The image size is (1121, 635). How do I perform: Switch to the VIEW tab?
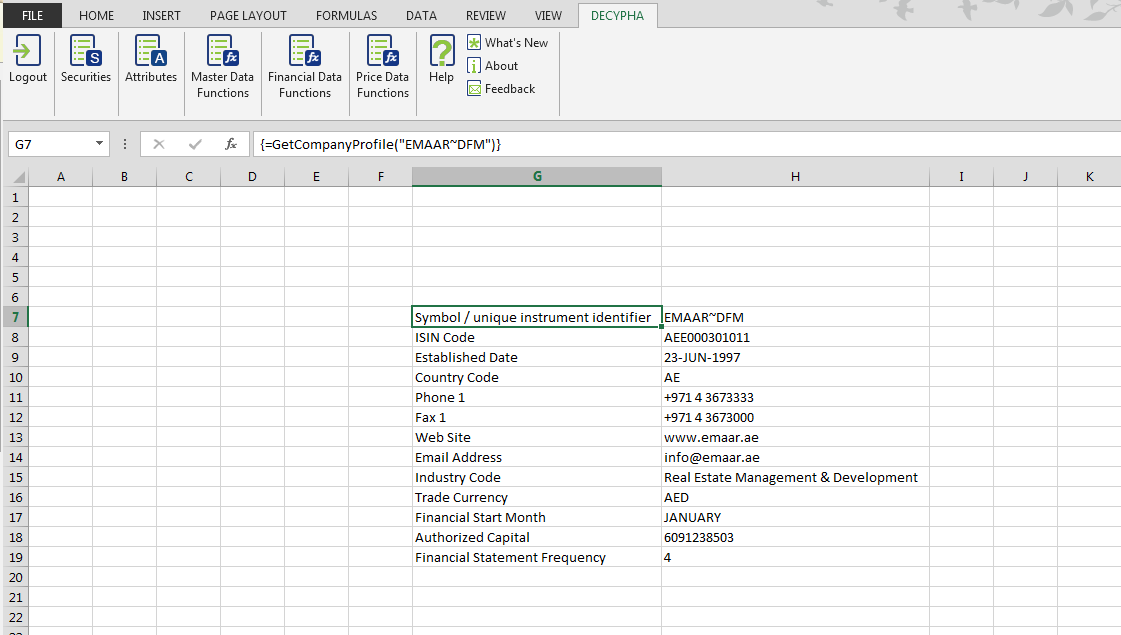tap(548, 16)
